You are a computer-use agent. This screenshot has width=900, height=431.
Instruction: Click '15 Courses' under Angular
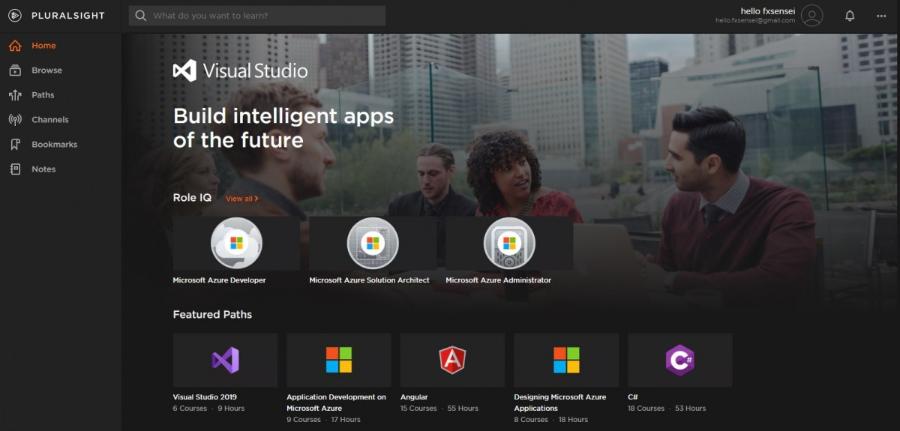click(x=418, y=409)
